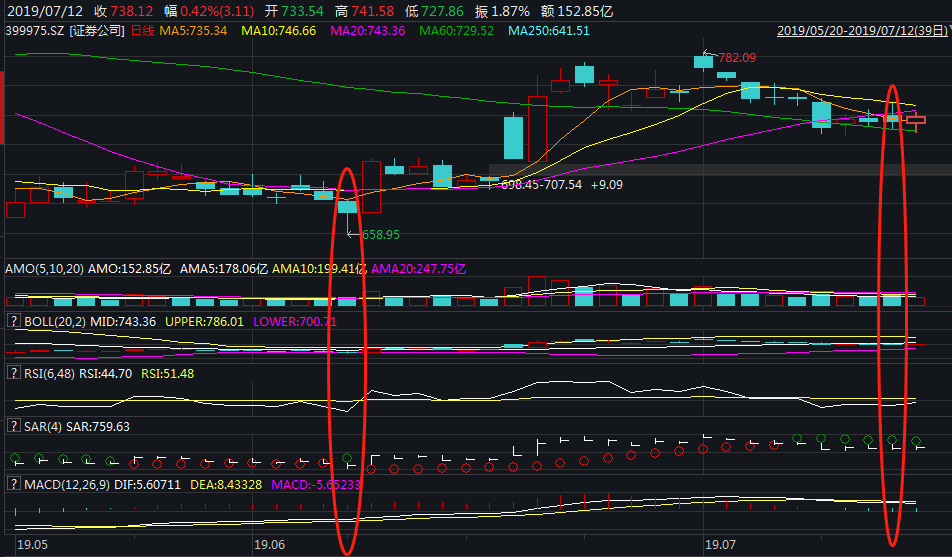Click the MA5:735.34 legend value

tap(193, 30)
